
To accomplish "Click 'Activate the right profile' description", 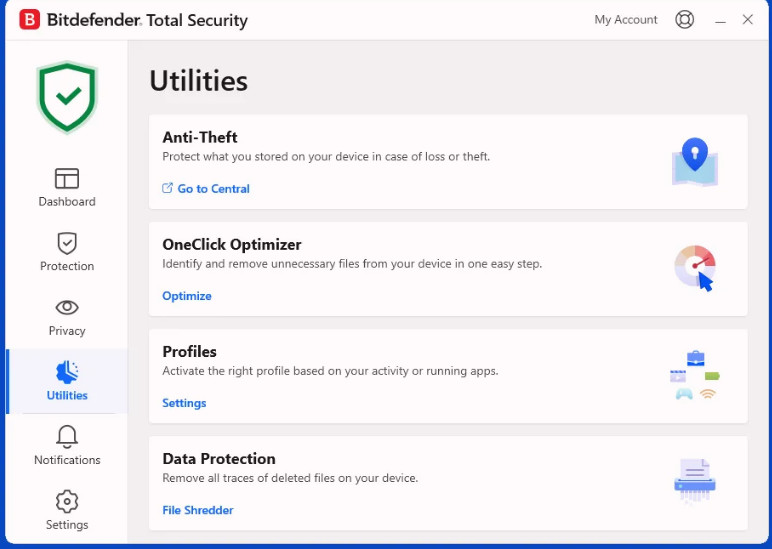I will 330,371.
